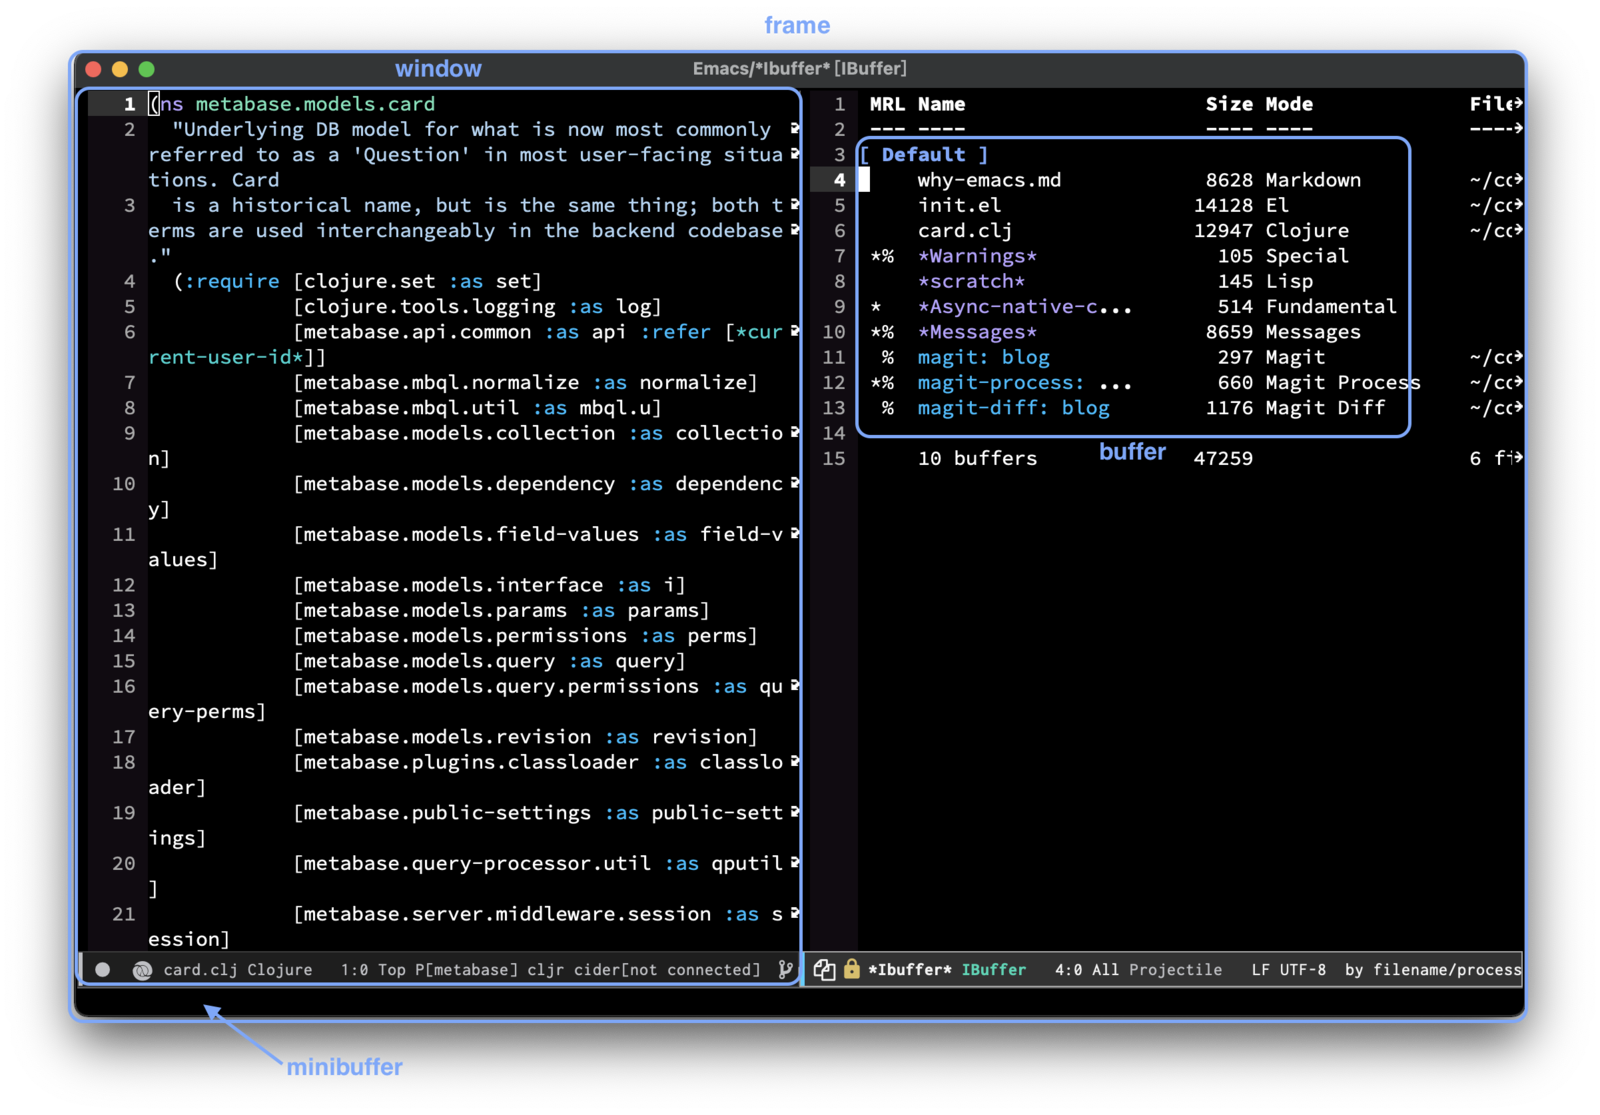The height and width of the screenshot is (1115, 1600).
Task: Click the git branch icon in card.clj modeline
Action: tap(786, 969)
